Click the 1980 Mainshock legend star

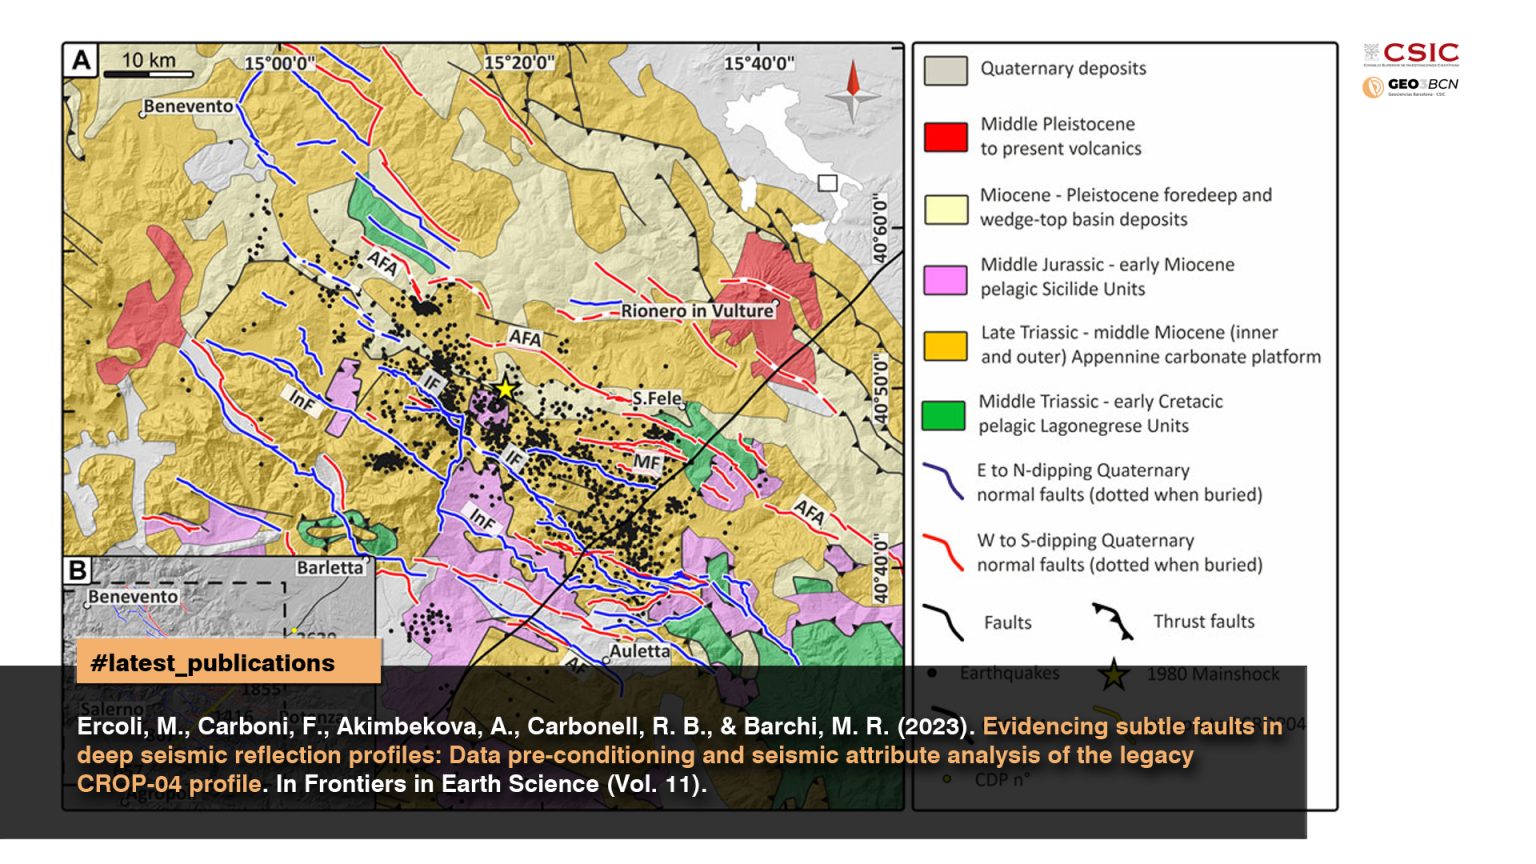[1114, 676]
